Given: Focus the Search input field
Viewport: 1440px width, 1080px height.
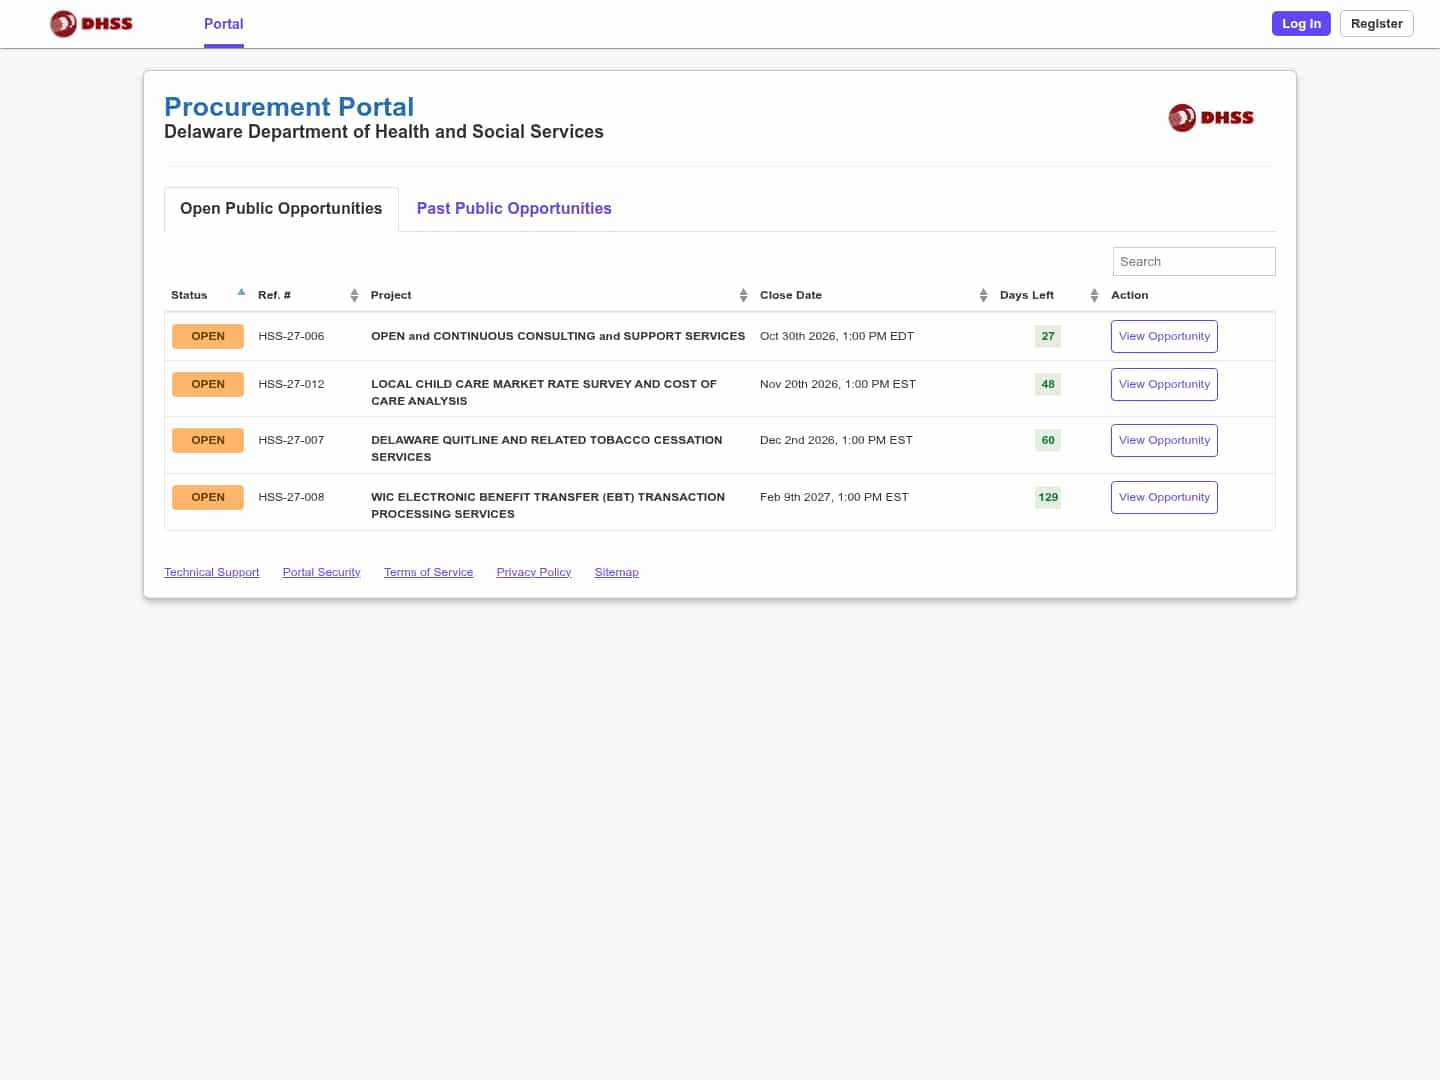Looking at the screenshot, I should (x=1194, y=261).
